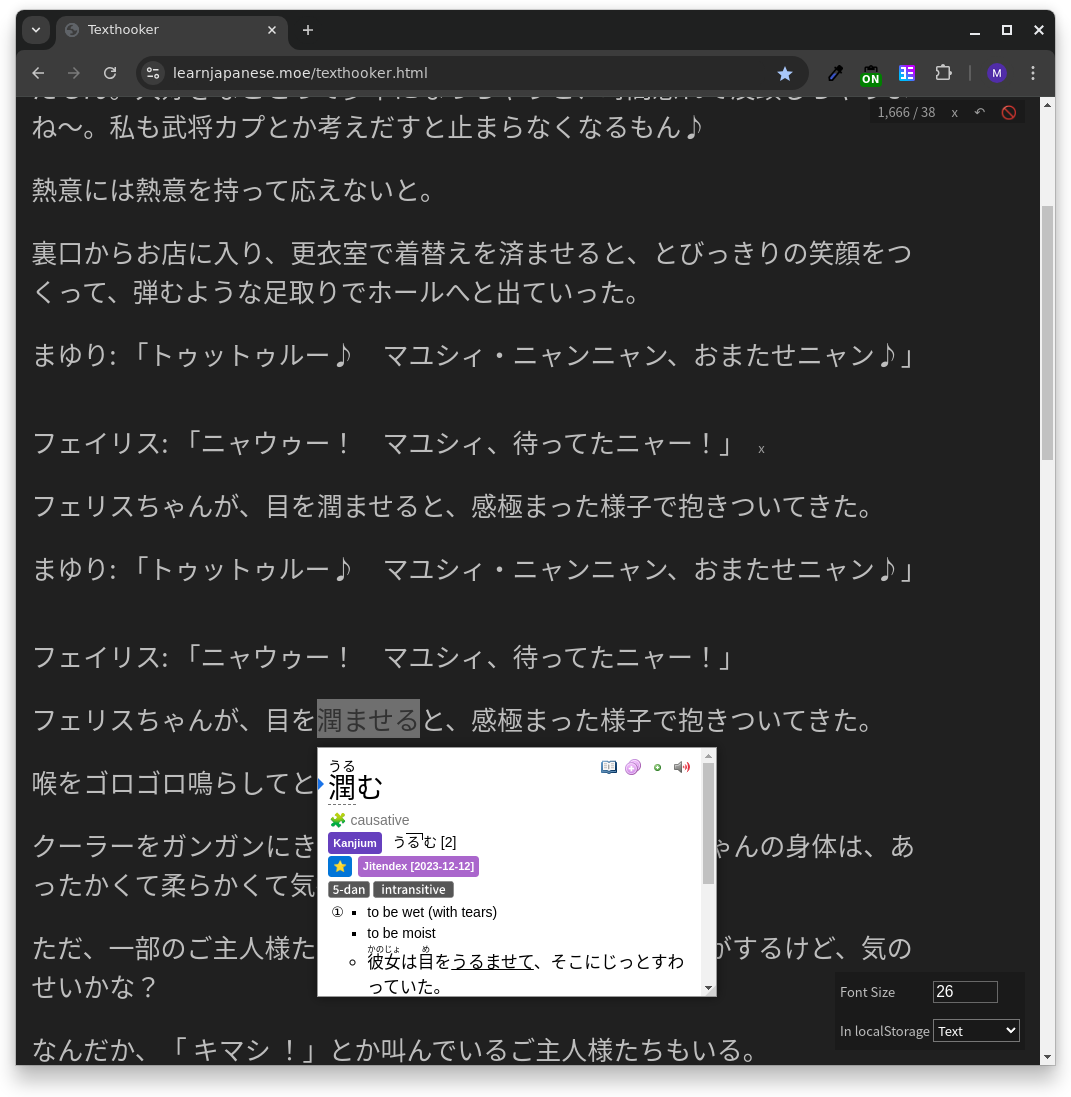Click the undo arrow next to counter
The width and height of the screenshot is (1071, 1097).
tap(979, 112)
